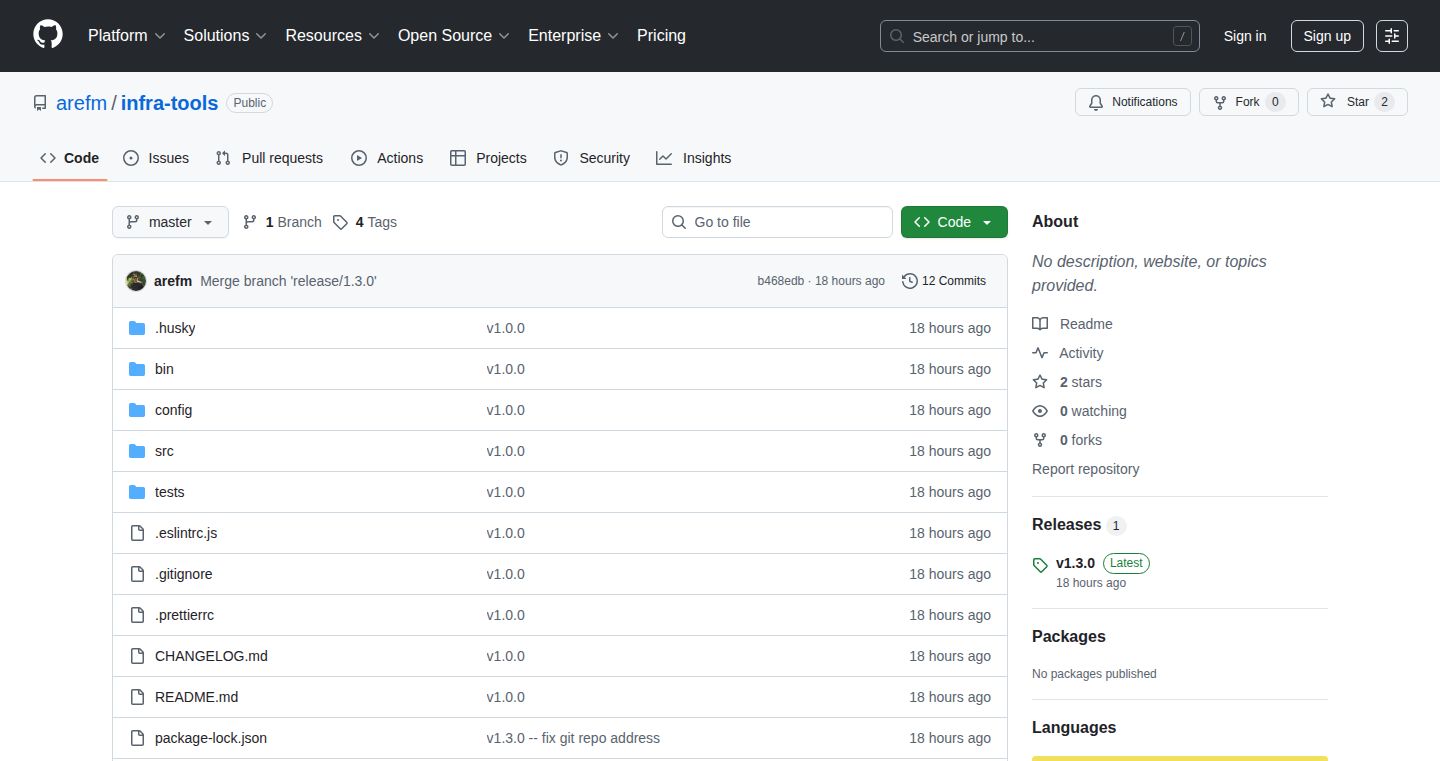Click the .prettierrc file icon
This screenshot has width=1440, height=761.
point(137,615)
